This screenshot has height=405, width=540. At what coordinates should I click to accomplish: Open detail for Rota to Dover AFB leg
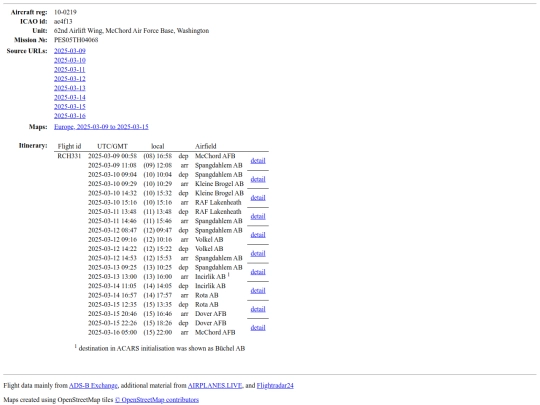click(258, 309)
